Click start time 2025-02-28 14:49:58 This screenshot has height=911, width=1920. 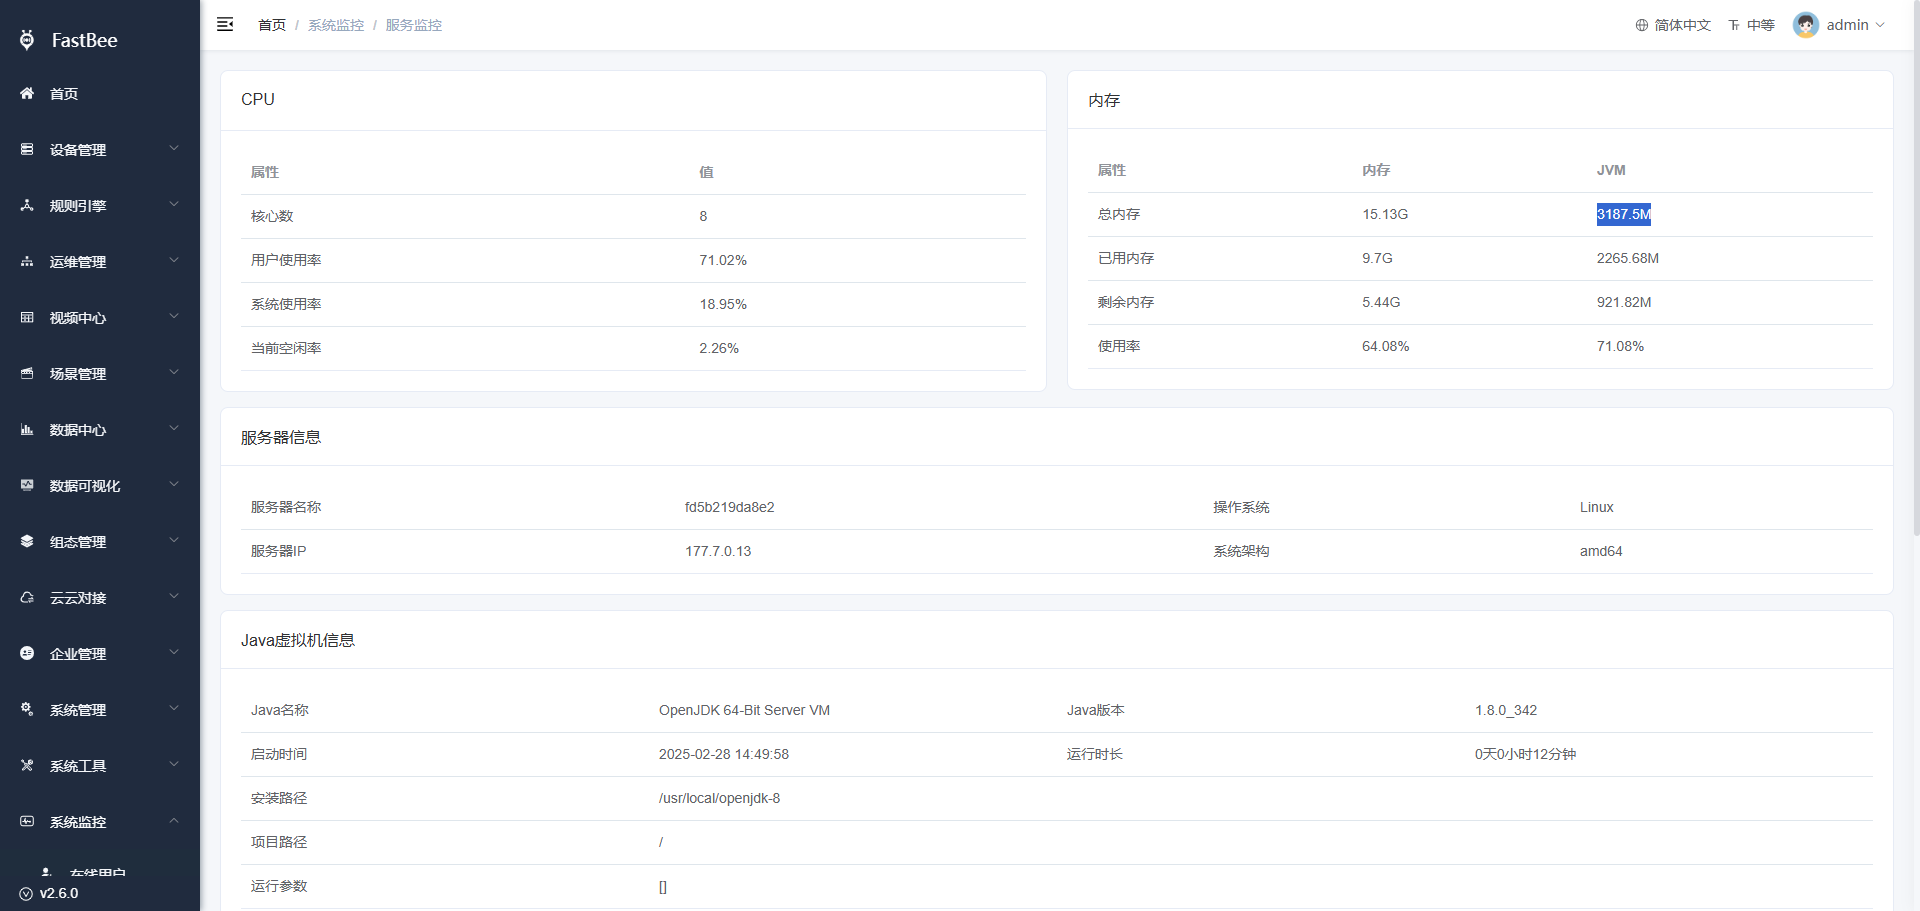[724, 754]
